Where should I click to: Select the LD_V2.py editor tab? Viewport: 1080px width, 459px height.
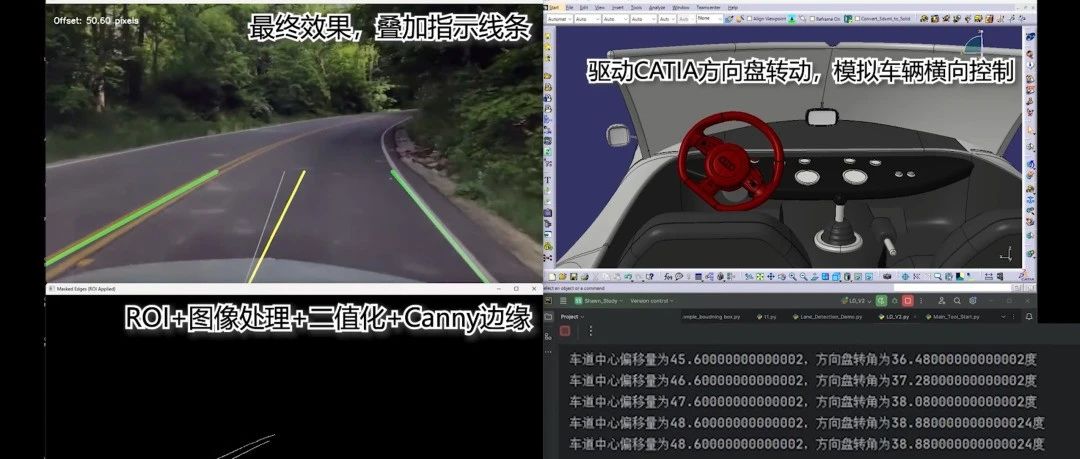pos(894,317)
